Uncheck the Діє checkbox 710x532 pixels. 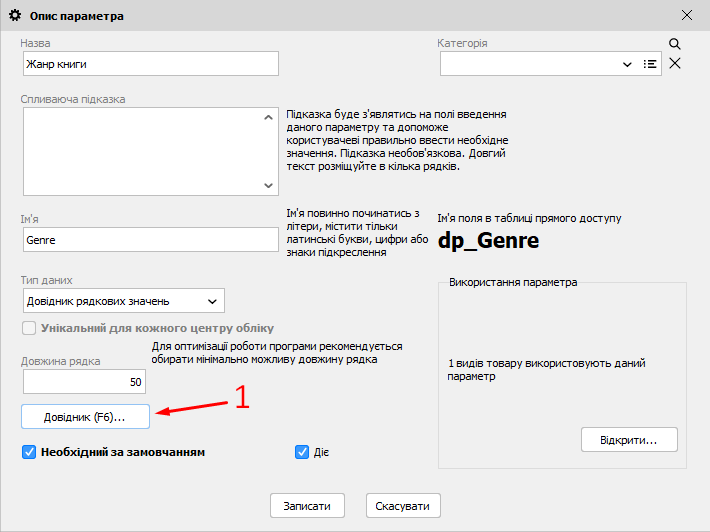tap(303, 452)
